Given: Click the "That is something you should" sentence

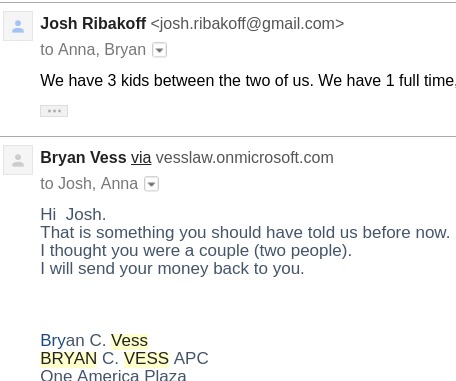Looking at the screenshot, I should click(x=245, y=232).
